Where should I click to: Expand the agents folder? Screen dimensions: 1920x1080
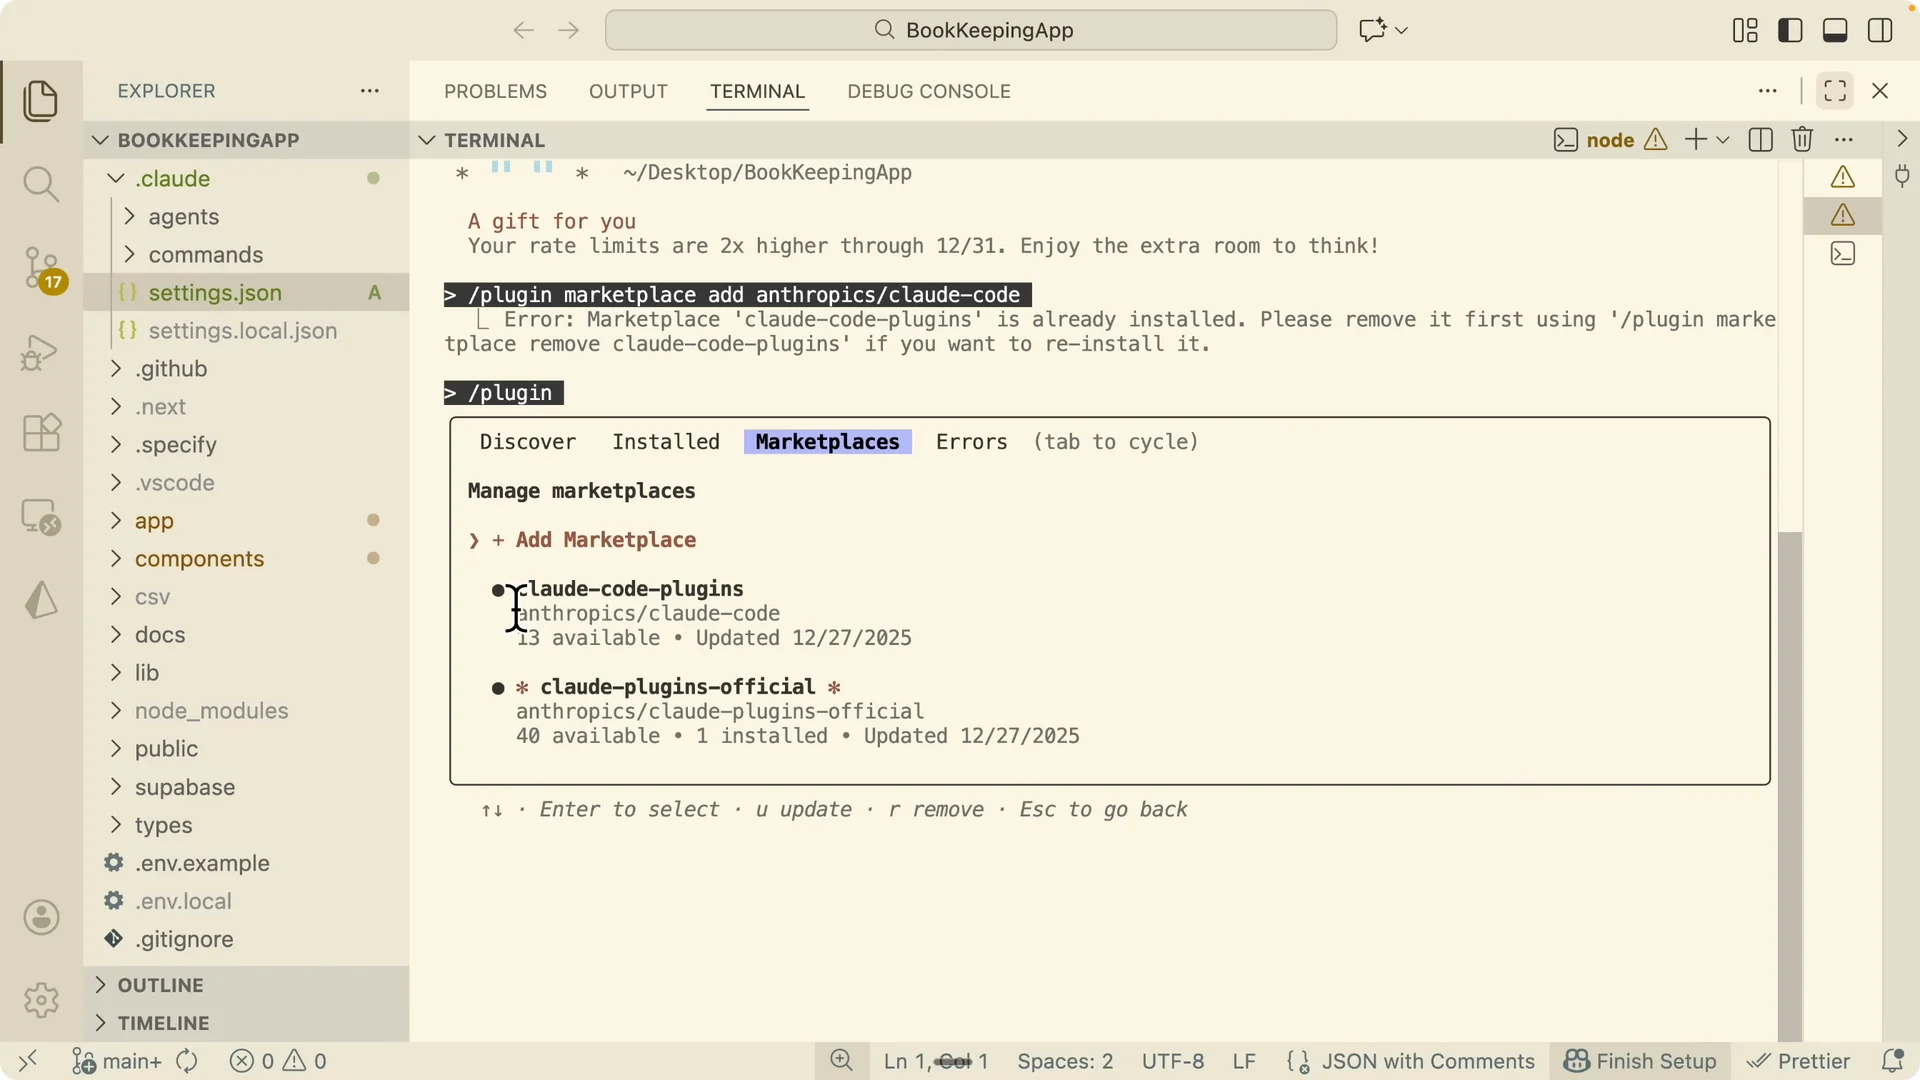pos(246,217)
